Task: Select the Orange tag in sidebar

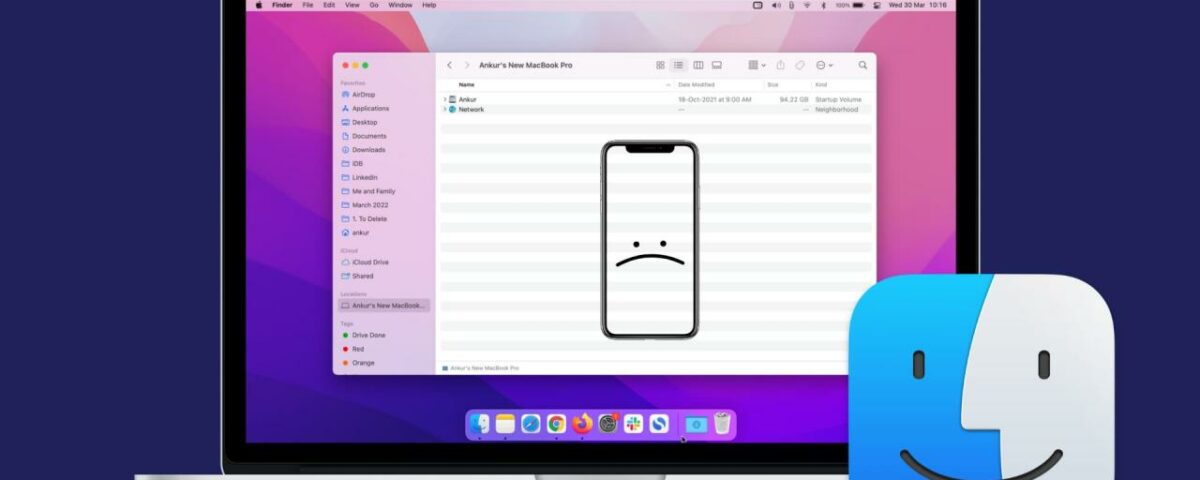Action: click(357, 363)
